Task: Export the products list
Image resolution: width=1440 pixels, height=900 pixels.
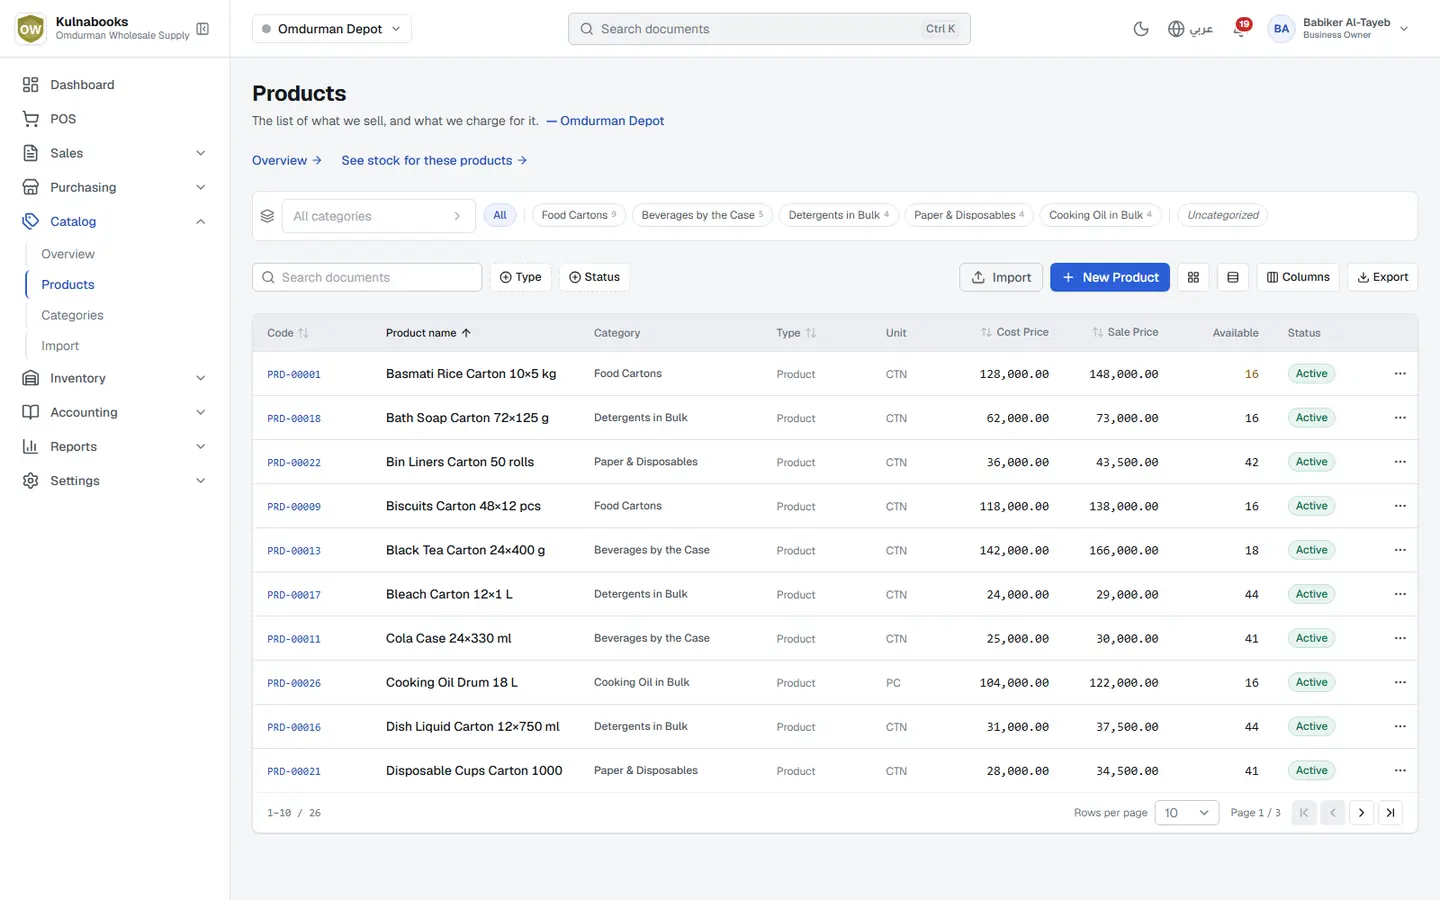Action: [1383, 277]
